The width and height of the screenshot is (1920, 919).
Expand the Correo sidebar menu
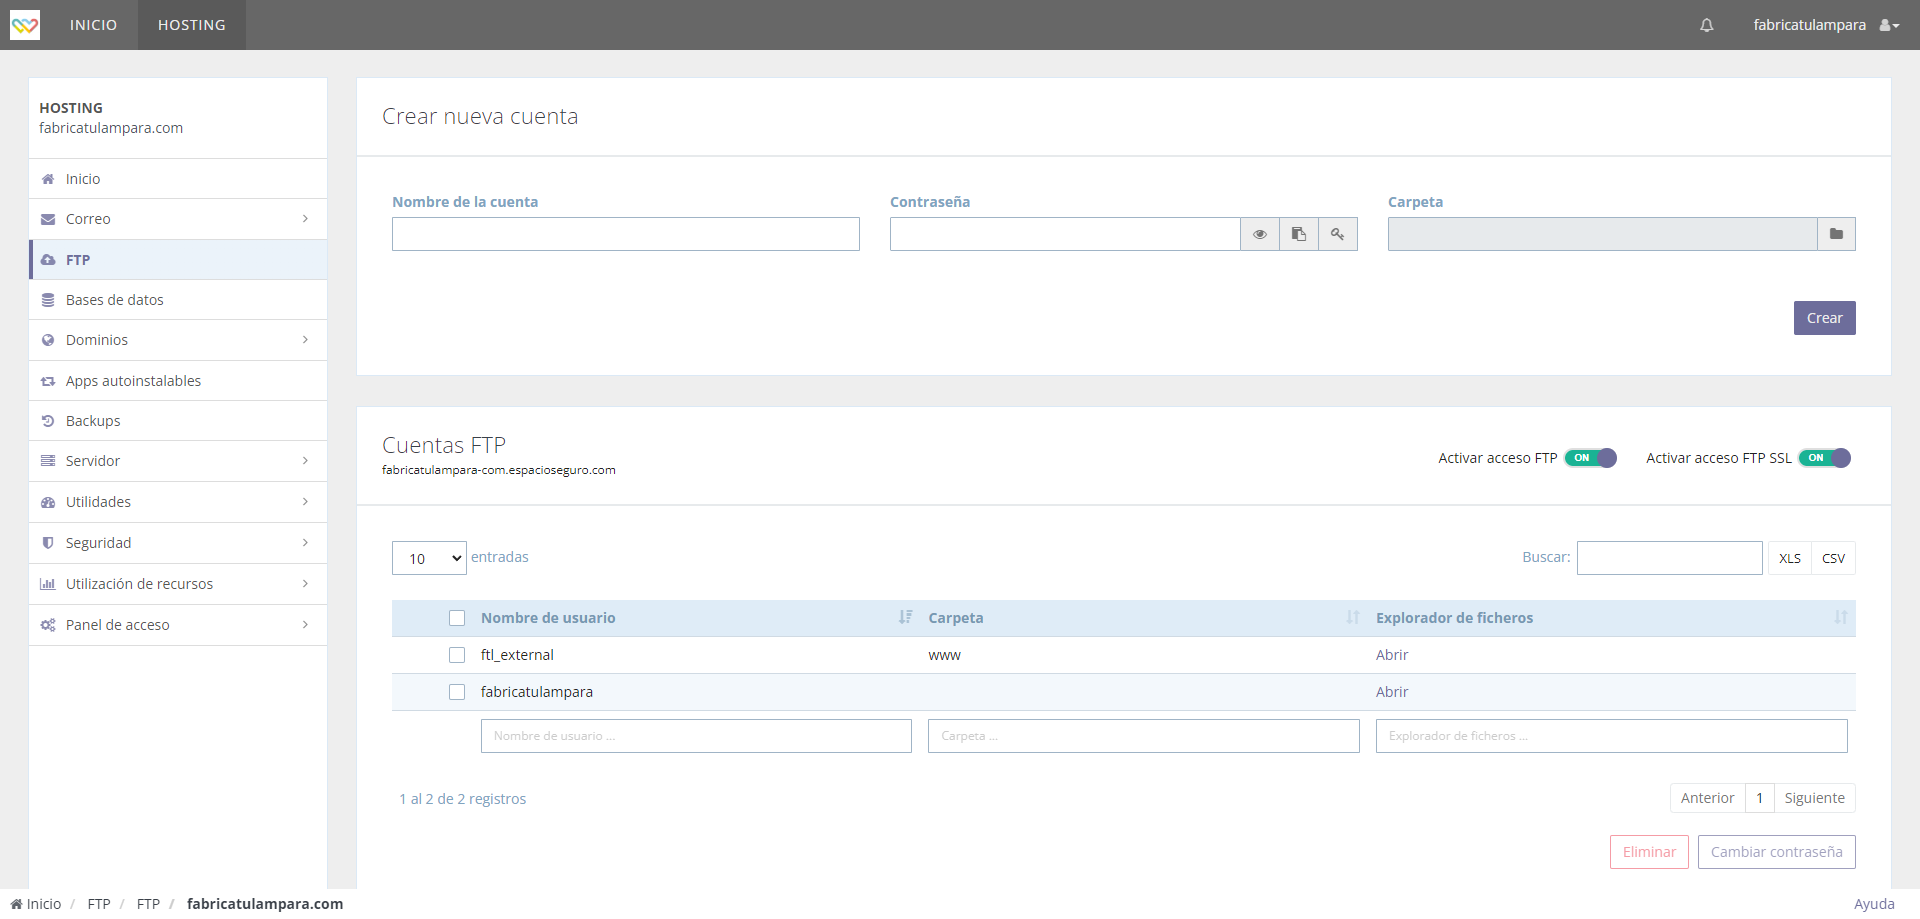pos(178,219)
